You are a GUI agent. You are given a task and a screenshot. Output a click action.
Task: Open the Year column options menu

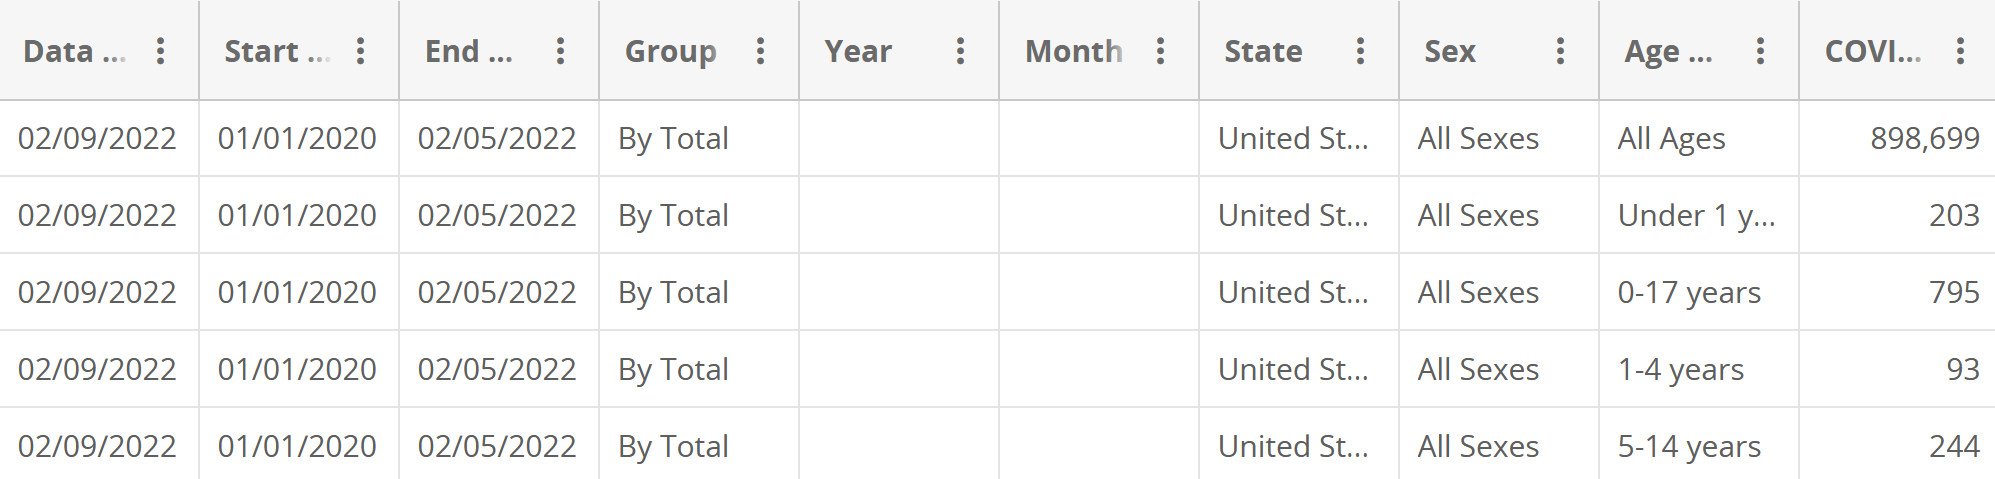pyautogui.click(x=960, y=51)
